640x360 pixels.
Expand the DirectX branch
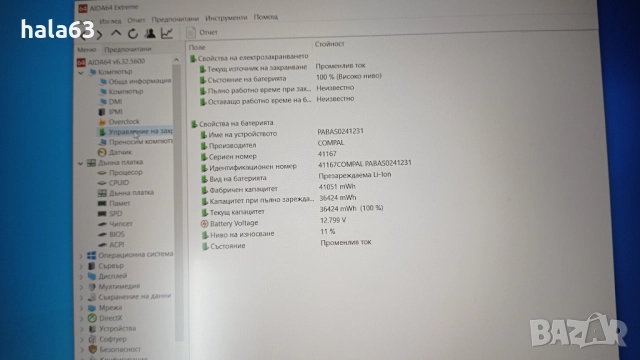point(82,319)
